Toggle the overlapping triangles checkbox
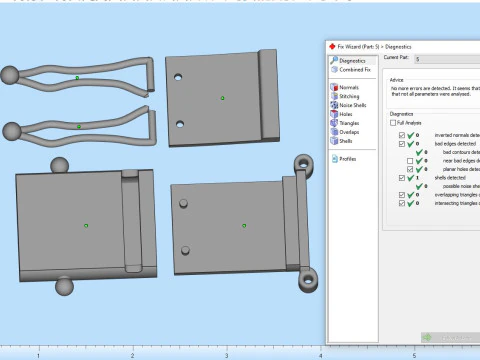 pos(402,195)
